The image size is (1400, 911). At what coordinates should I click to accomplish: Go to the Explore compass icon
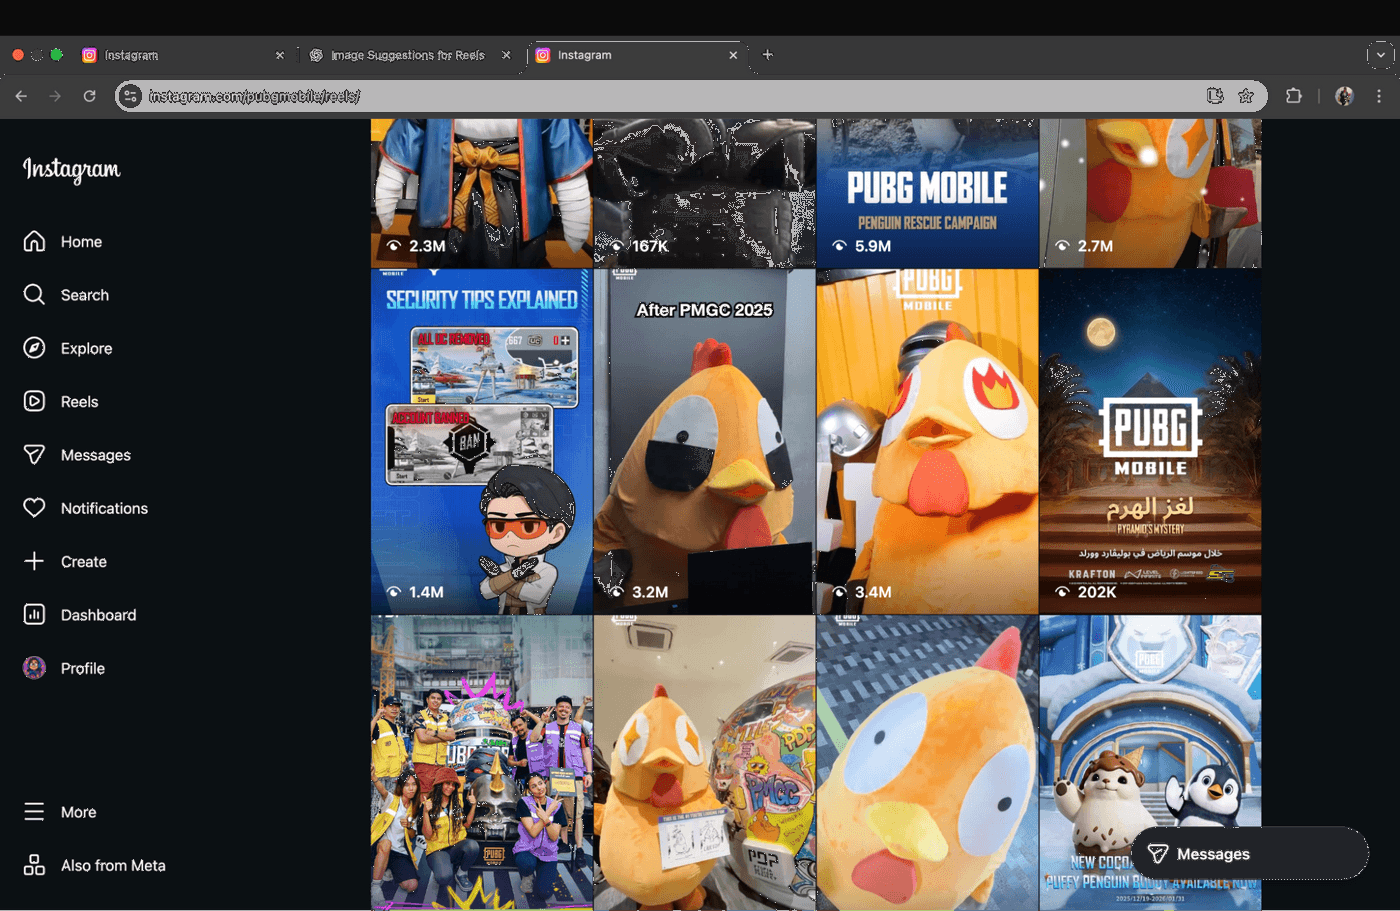coord(34,348)
